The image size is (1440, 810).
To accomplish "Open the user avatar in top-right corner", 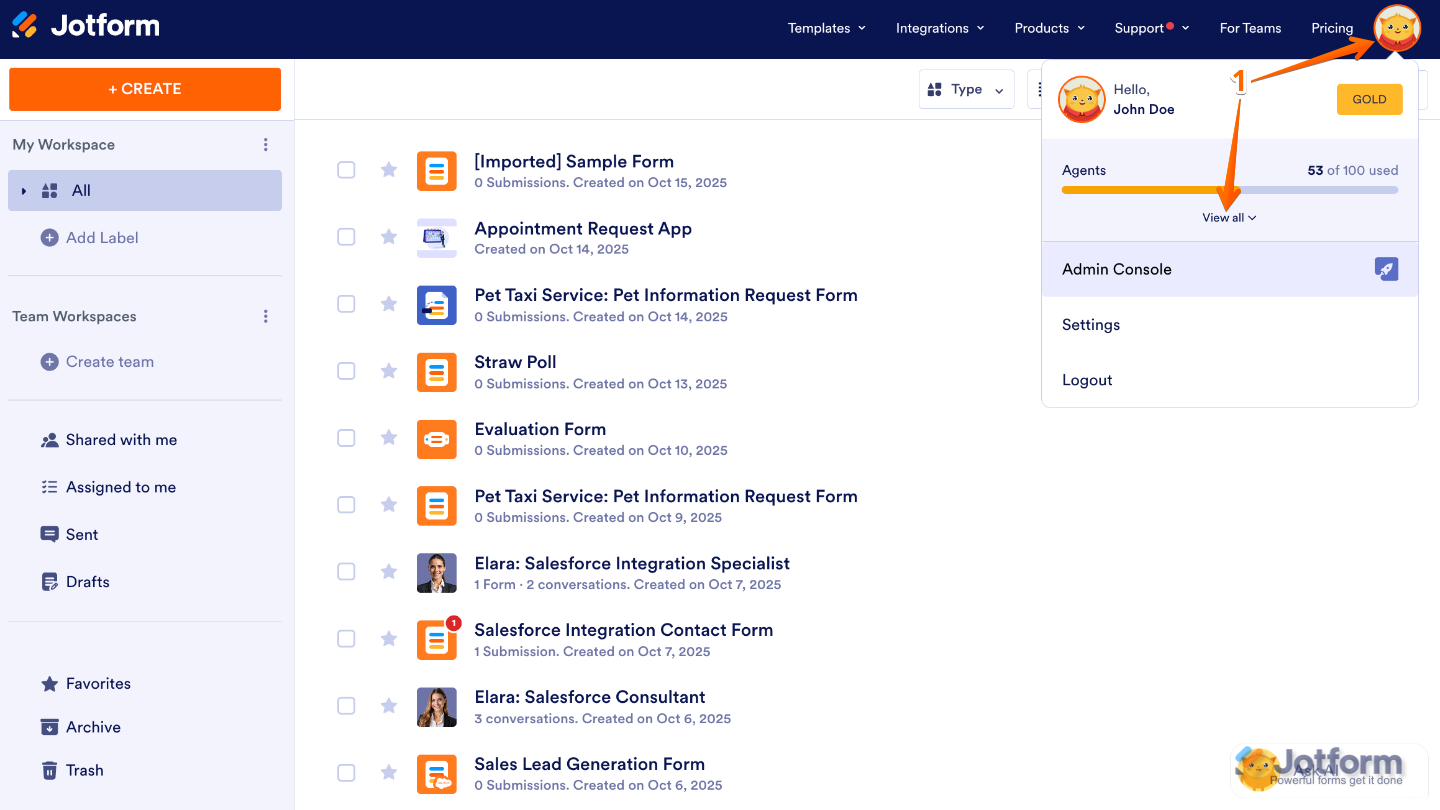I will click(1396, 28).
